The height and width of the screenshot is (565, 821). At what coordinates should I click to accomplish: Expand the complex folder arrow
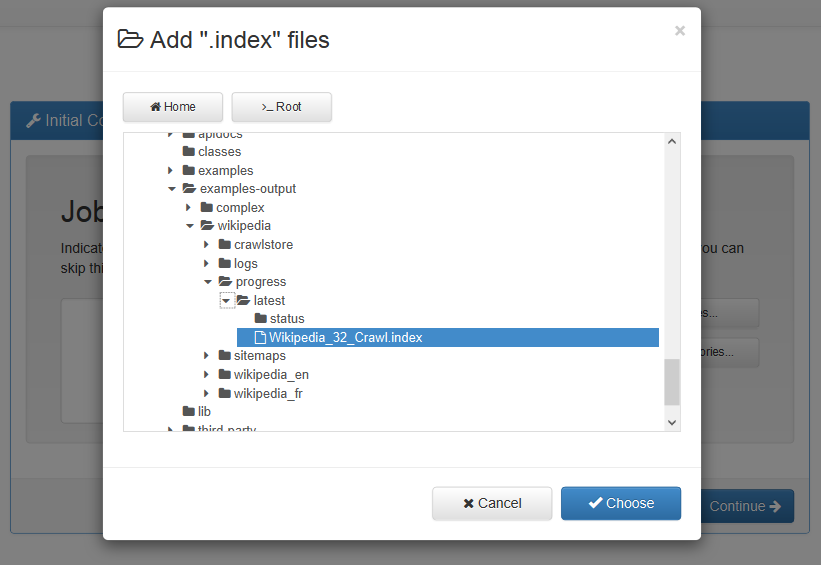[x=189, y=208]
